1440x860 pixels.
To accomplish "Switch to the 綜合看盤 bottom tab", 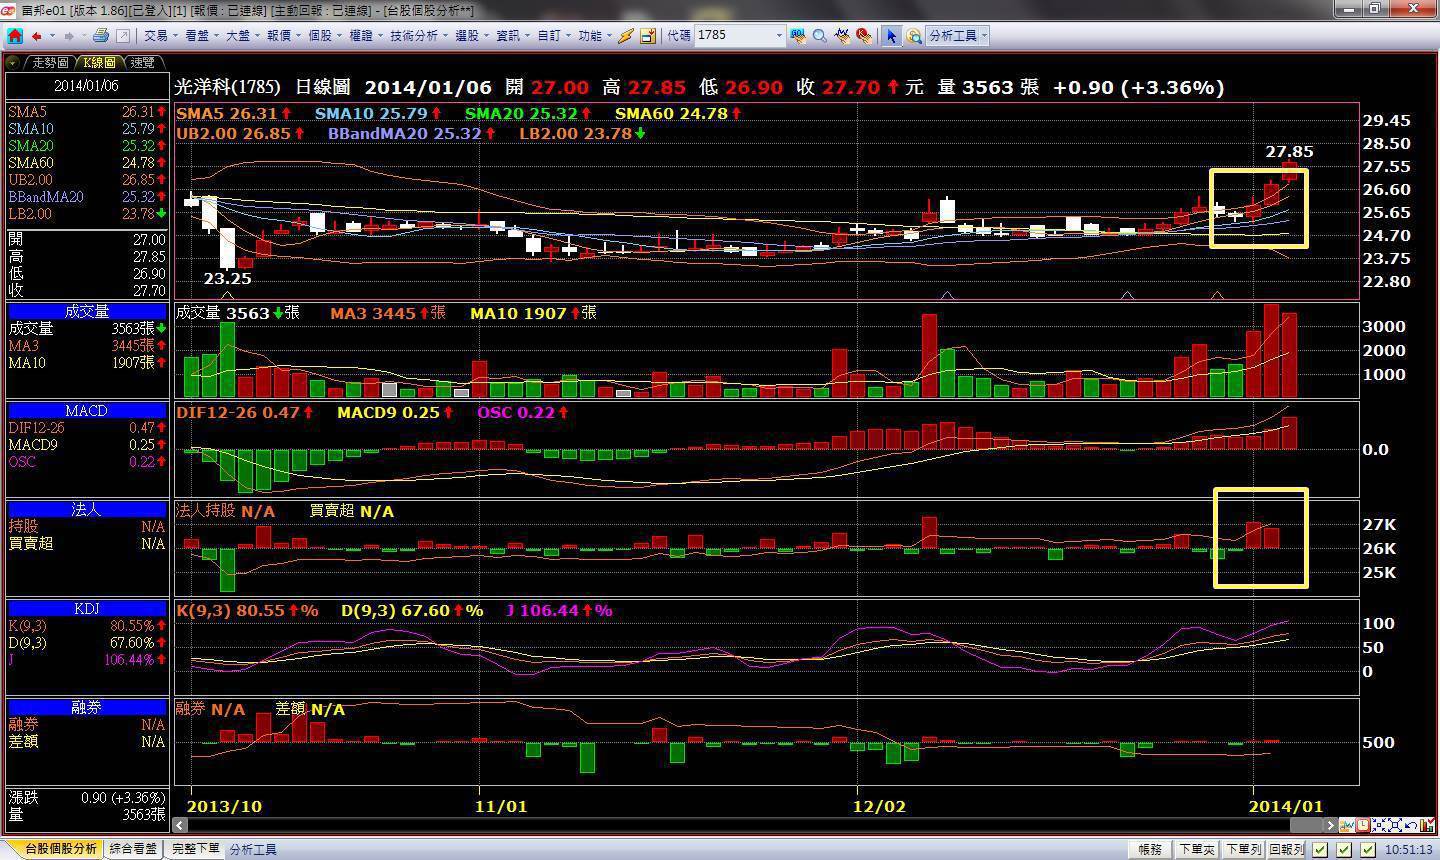I will coord(133,849).
